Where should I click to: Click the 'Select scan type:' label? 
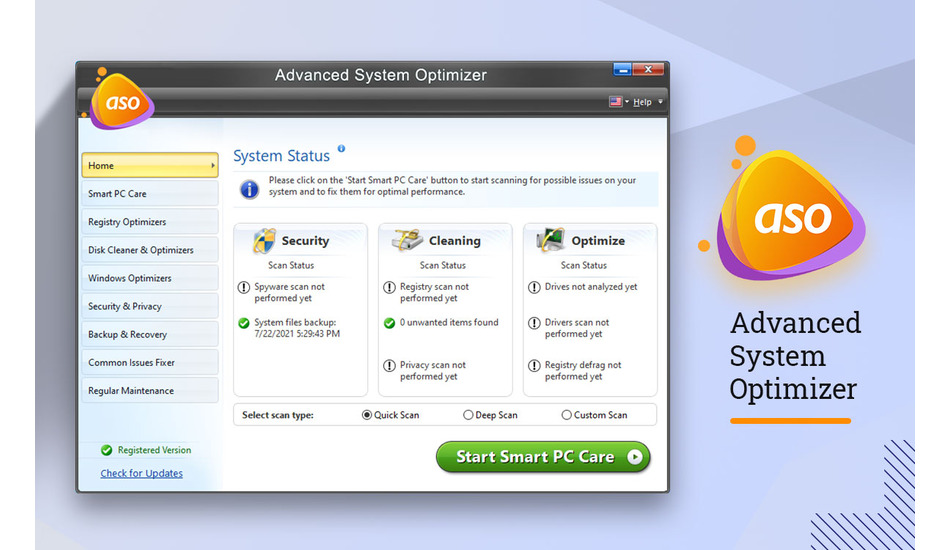coord(277,415)
